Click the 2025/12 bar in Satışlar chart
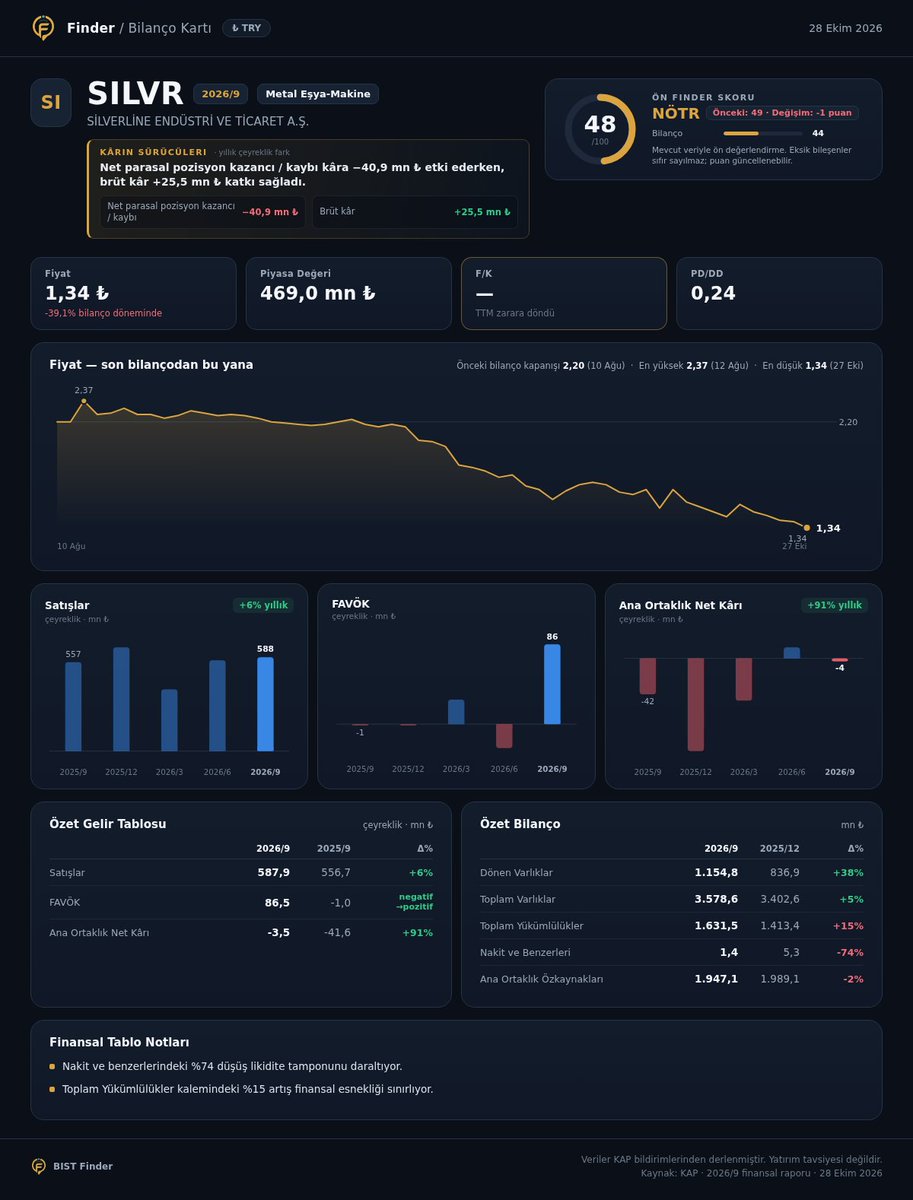Screen dimensions: 913x1200 [x=121, y=699]
